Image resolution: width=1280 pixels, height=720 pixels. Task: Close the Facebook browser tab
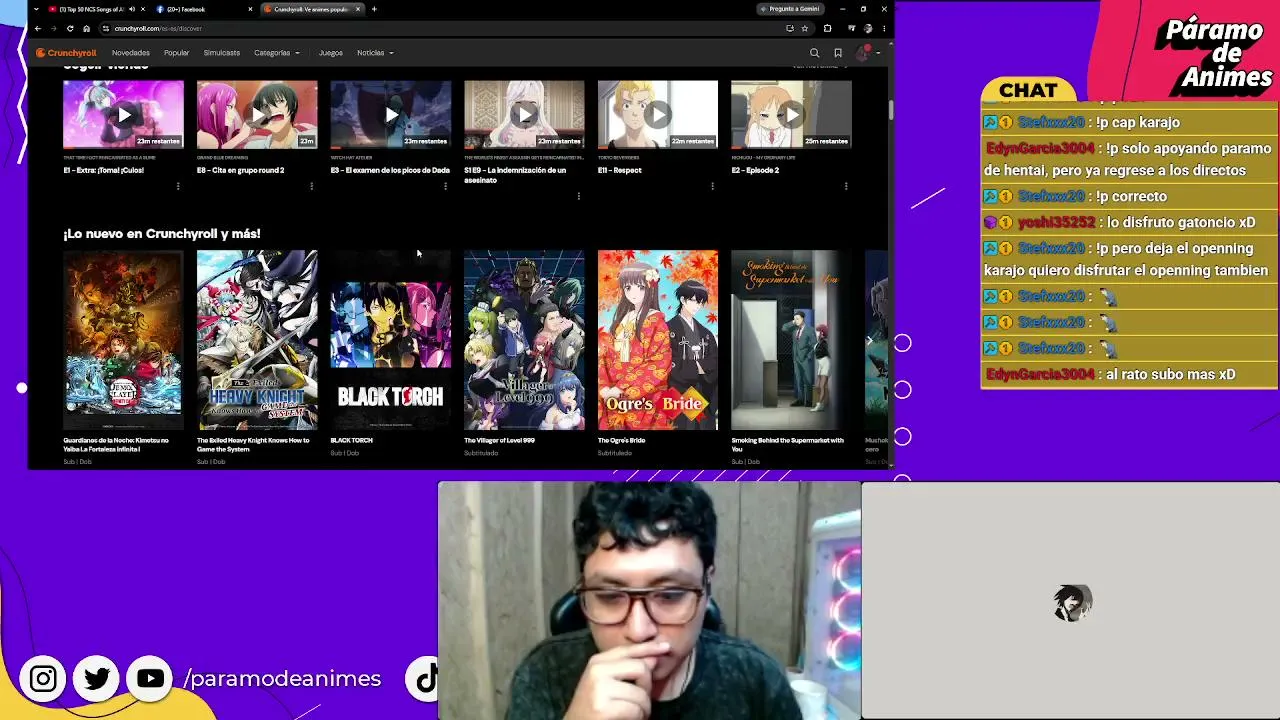pyautogui.click(x=250, y=9)
